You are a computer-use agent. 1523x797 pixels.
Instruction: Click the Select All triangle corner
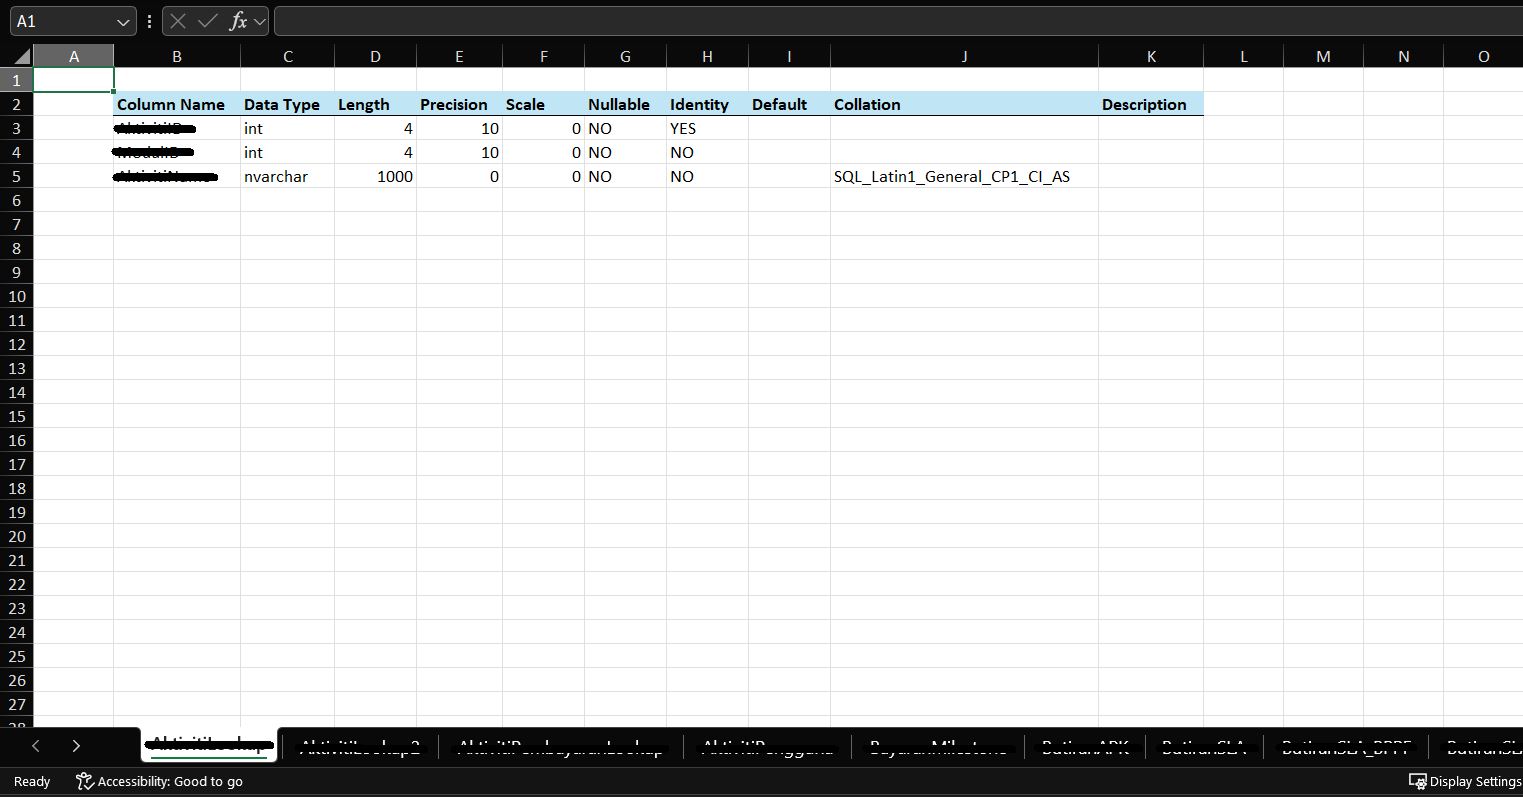click(x=21, y=57)
